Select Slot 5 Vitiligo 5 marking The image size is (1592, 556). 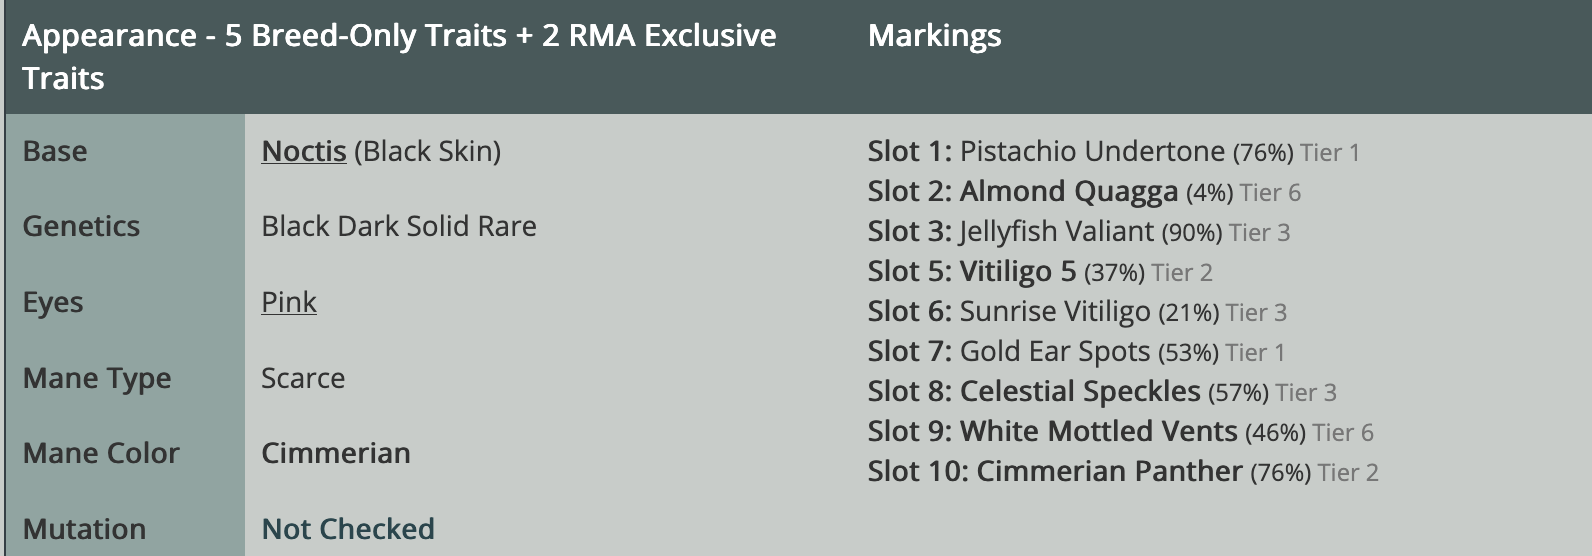[x=1017, y=271]
